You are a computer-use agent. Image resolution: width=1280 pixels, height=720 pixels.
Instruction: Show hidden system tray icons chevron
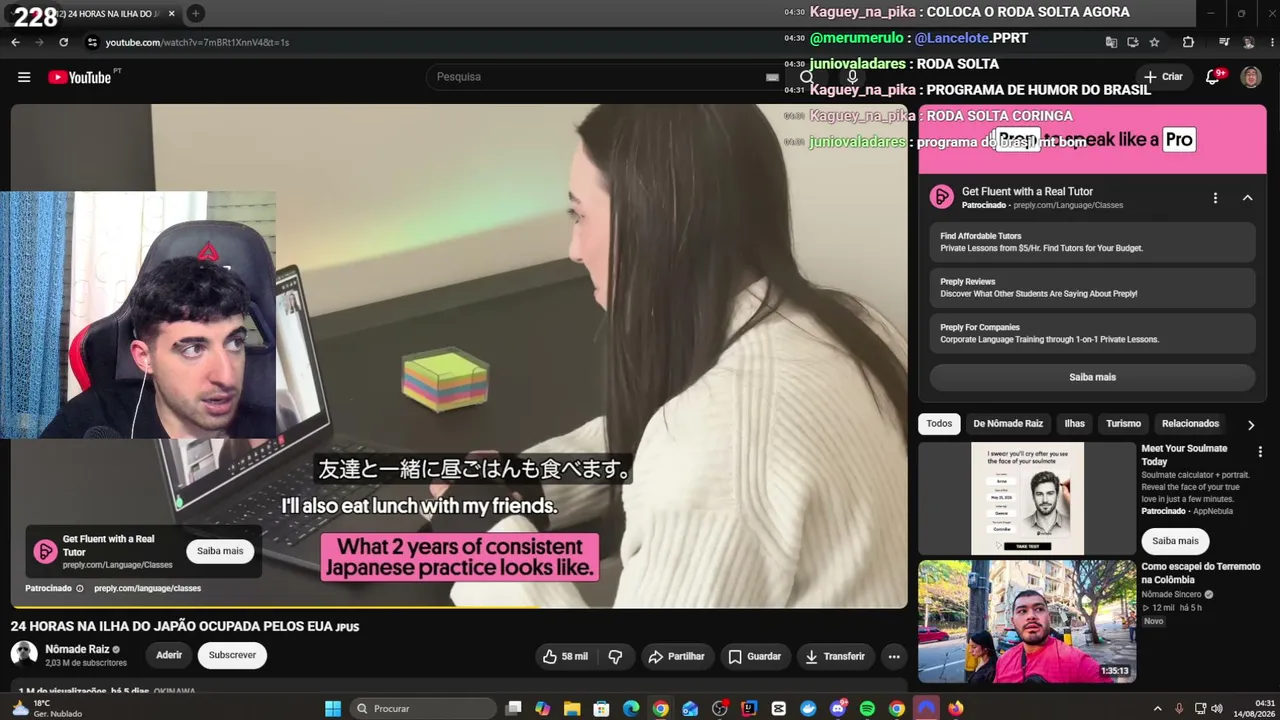click(x=1157, y=708)
